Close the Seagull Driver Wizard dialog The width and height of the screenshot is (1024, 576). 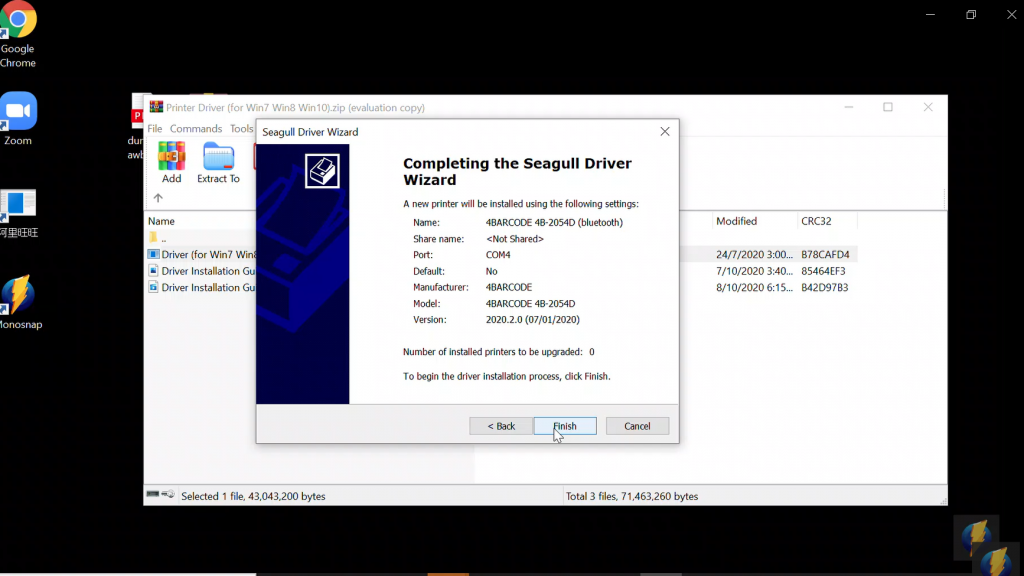pos(665,131)
